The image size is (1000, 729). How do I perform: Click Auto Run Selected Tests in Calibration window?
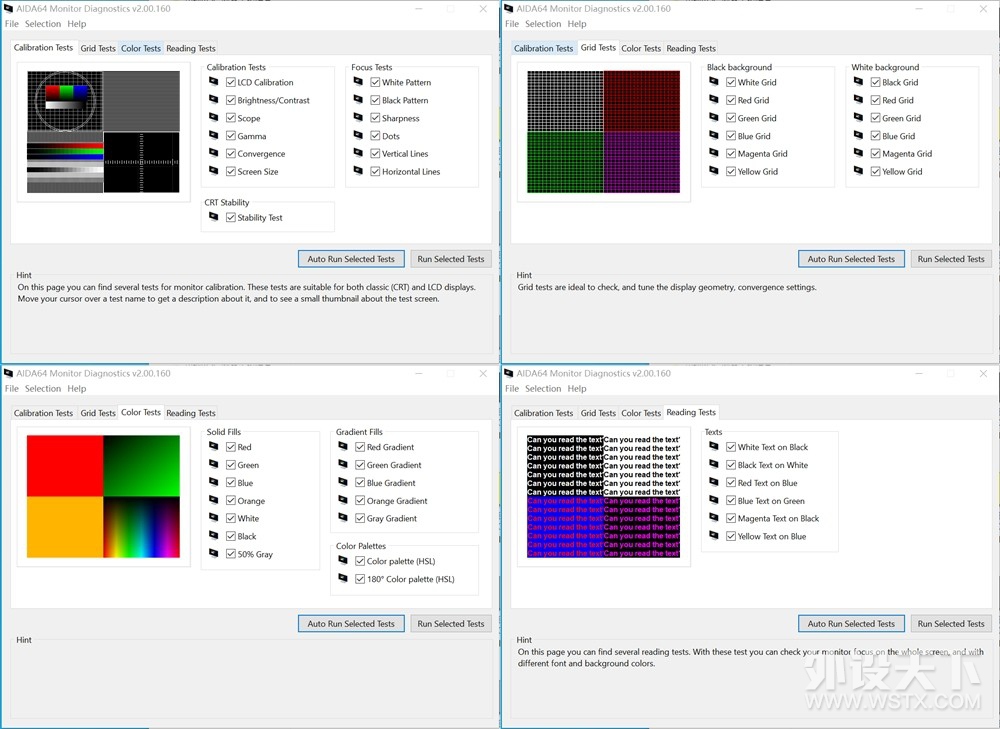[351, 259]
